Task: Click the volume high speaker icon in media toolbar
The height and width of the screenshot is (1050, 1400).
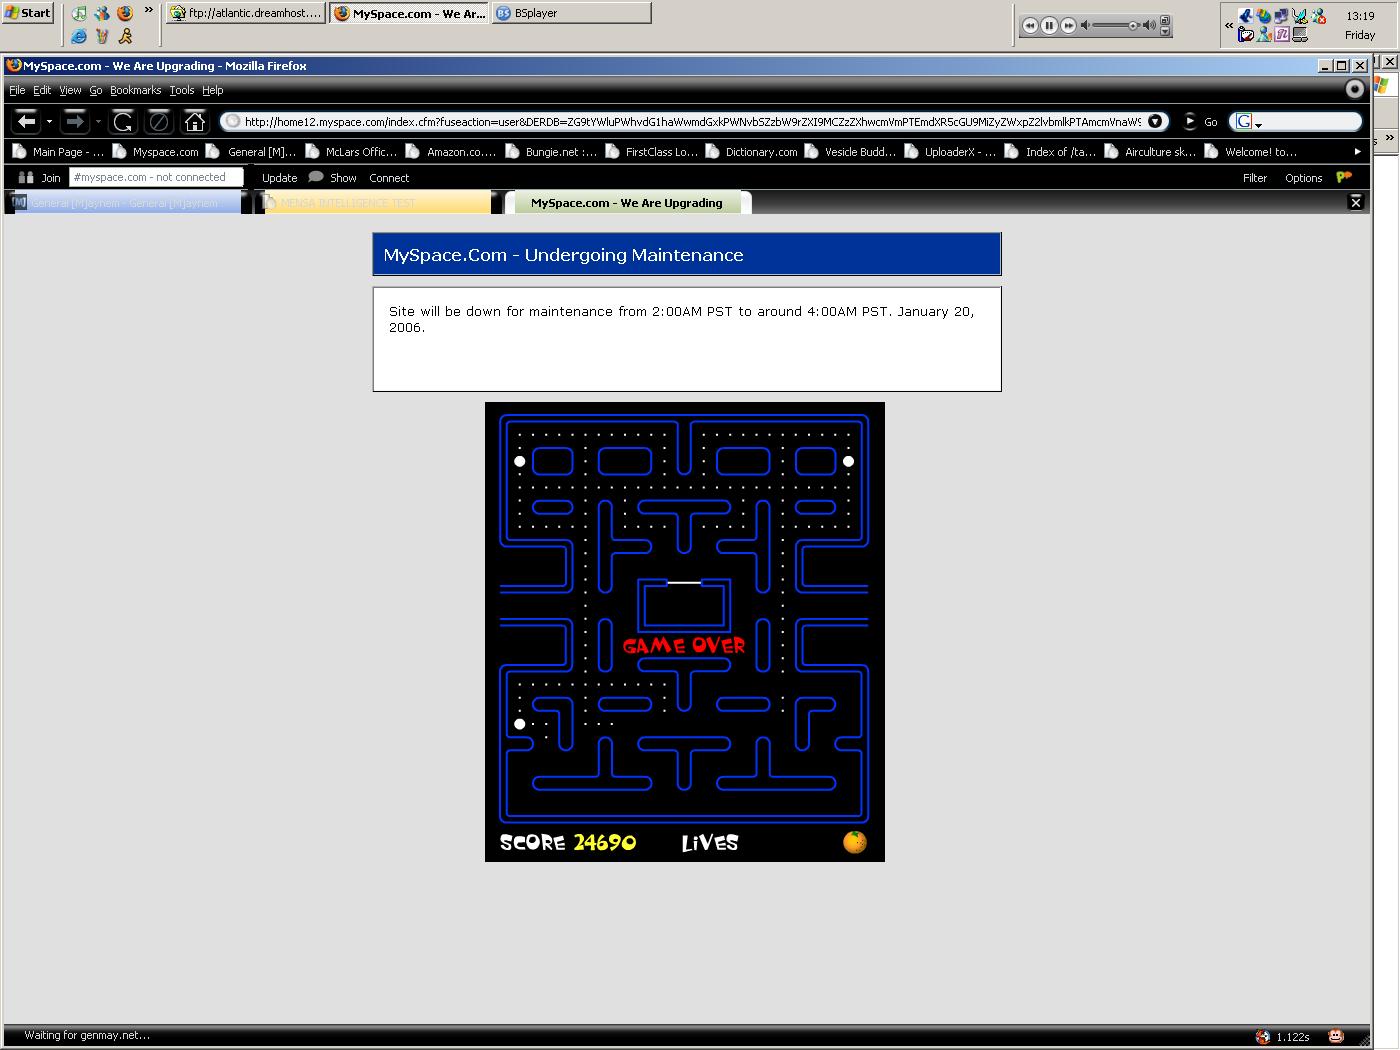Action: [x=1150, y=25]
